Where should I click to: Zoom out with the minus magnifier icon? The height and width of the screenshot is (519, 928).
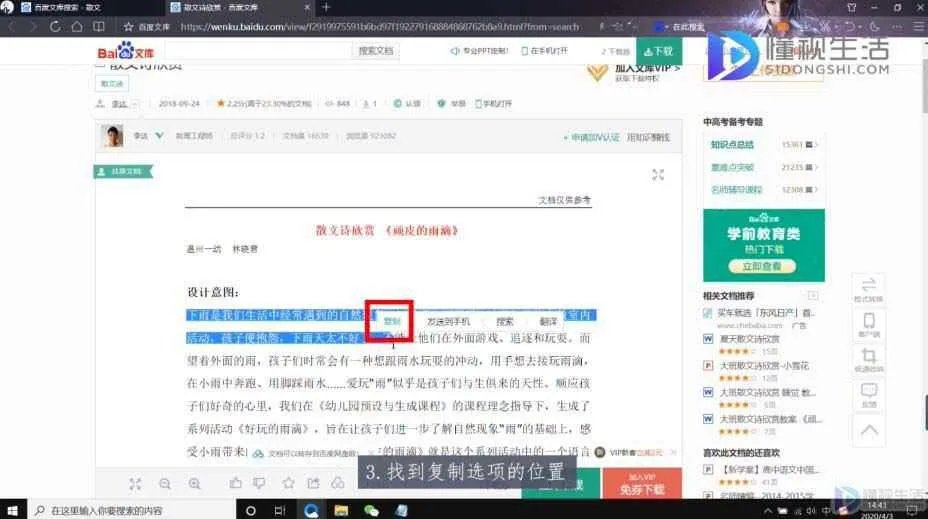pyautogui.click(x=165, y=484)
